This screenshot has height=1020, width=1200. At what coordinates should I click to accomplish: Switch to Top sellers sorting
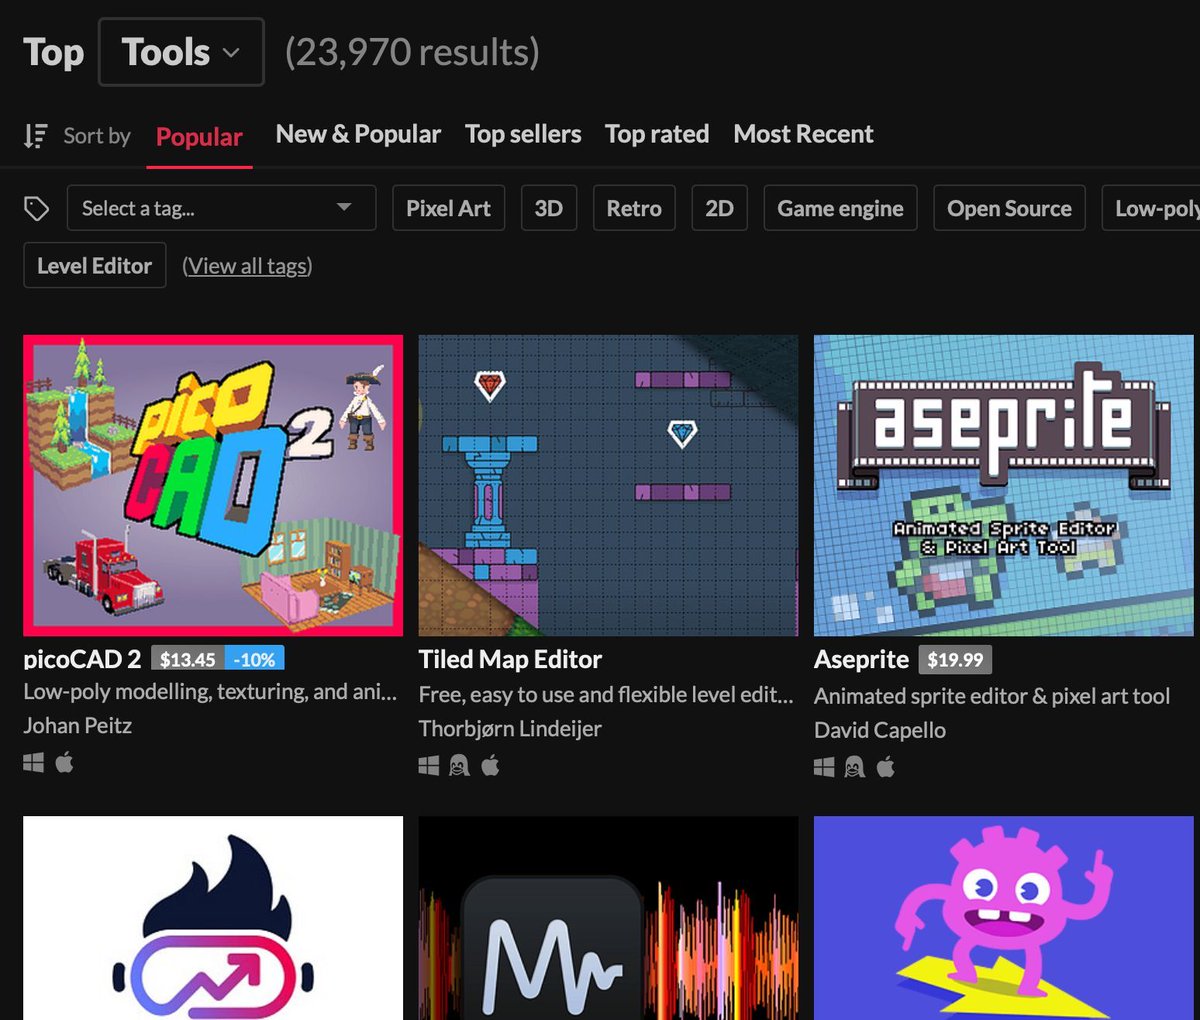pos(523,134)
